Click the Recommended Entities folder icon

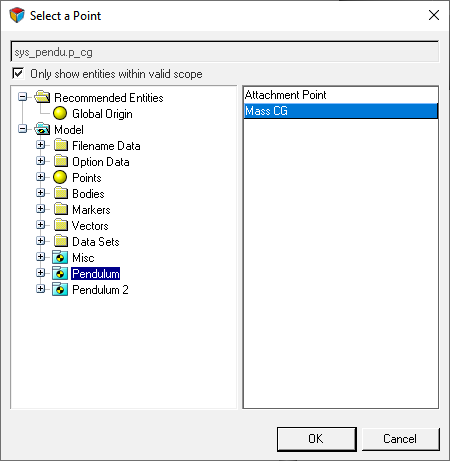coord(42,97)
